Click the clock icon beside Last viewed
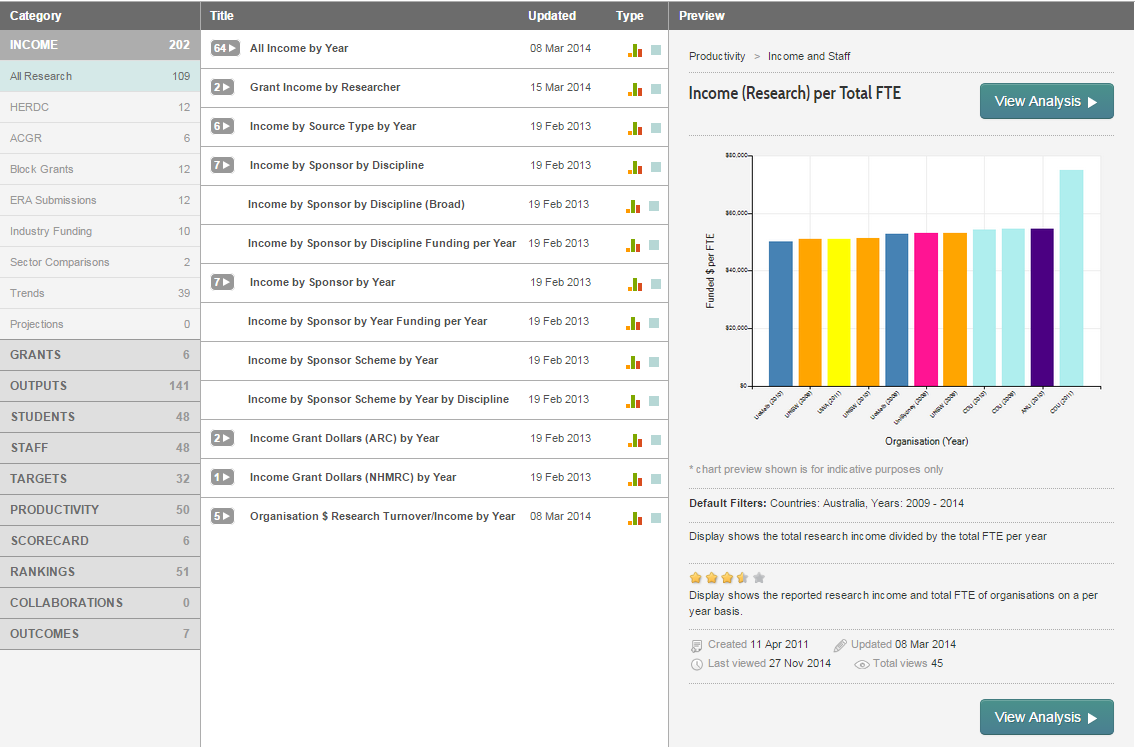Image resolution: width=1135 pixels, height=747 pixels. point(696,664)
